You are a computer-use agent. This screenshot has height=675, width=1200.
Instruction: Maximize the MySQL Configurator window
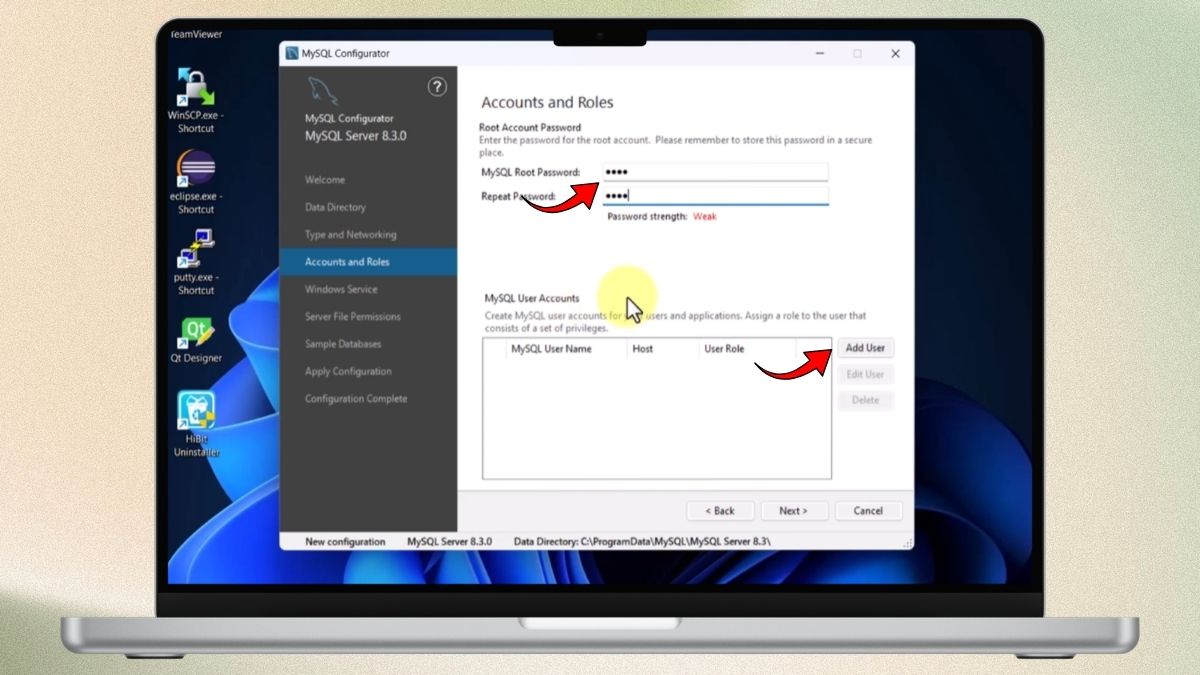857,54
